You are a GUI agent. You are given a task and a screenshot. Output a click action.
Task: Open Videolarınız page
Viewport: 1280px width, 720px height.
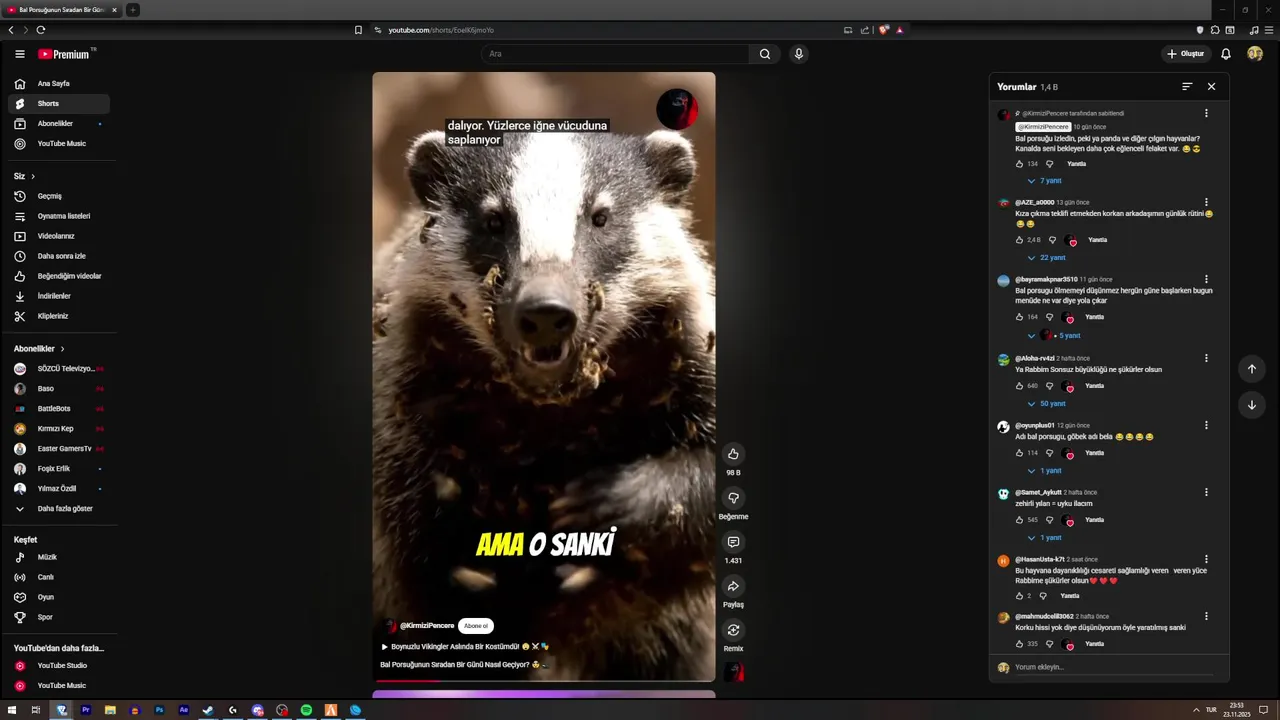pos(59,236)
